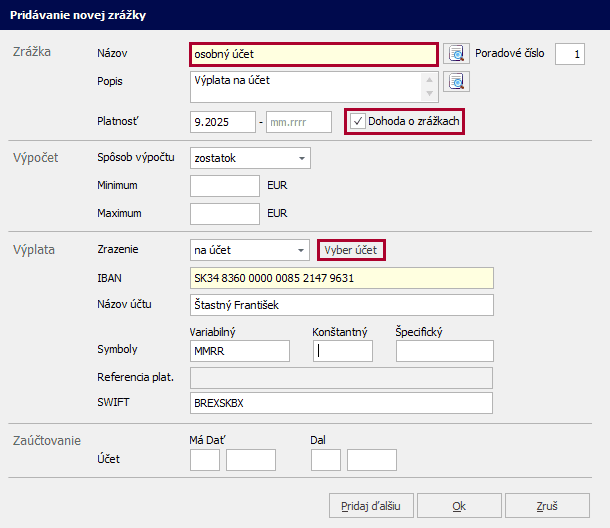Toggle the Dohoda o zrážkach checkbox
This screenshot has width=610, height=528.
358,122
